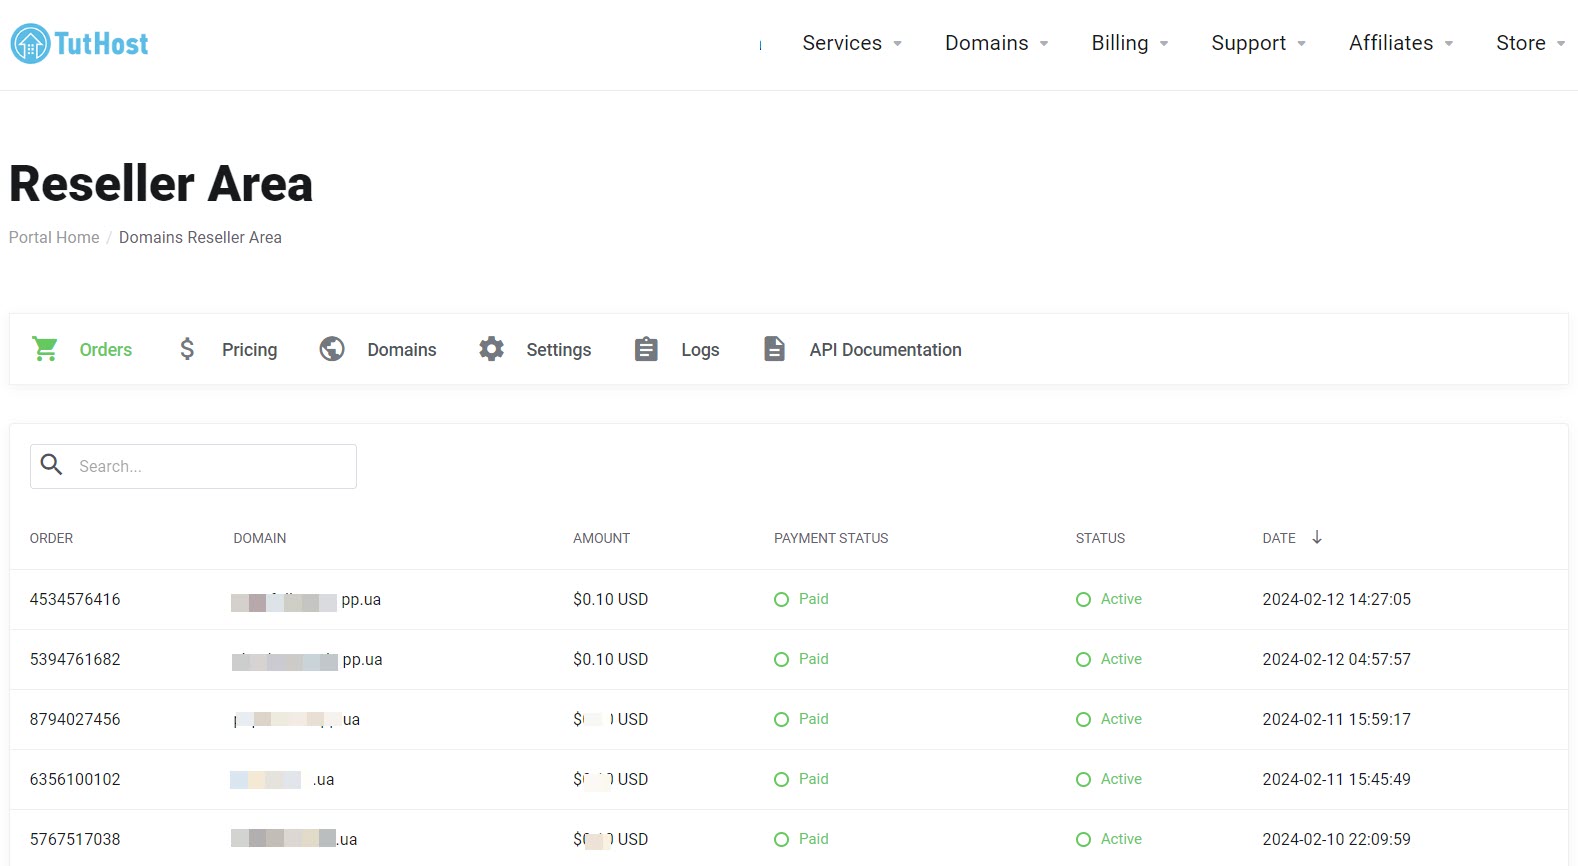The height and width of the screenshot is (866, 1578).
Task: Focus the Search input field
Action: point(210,466)
